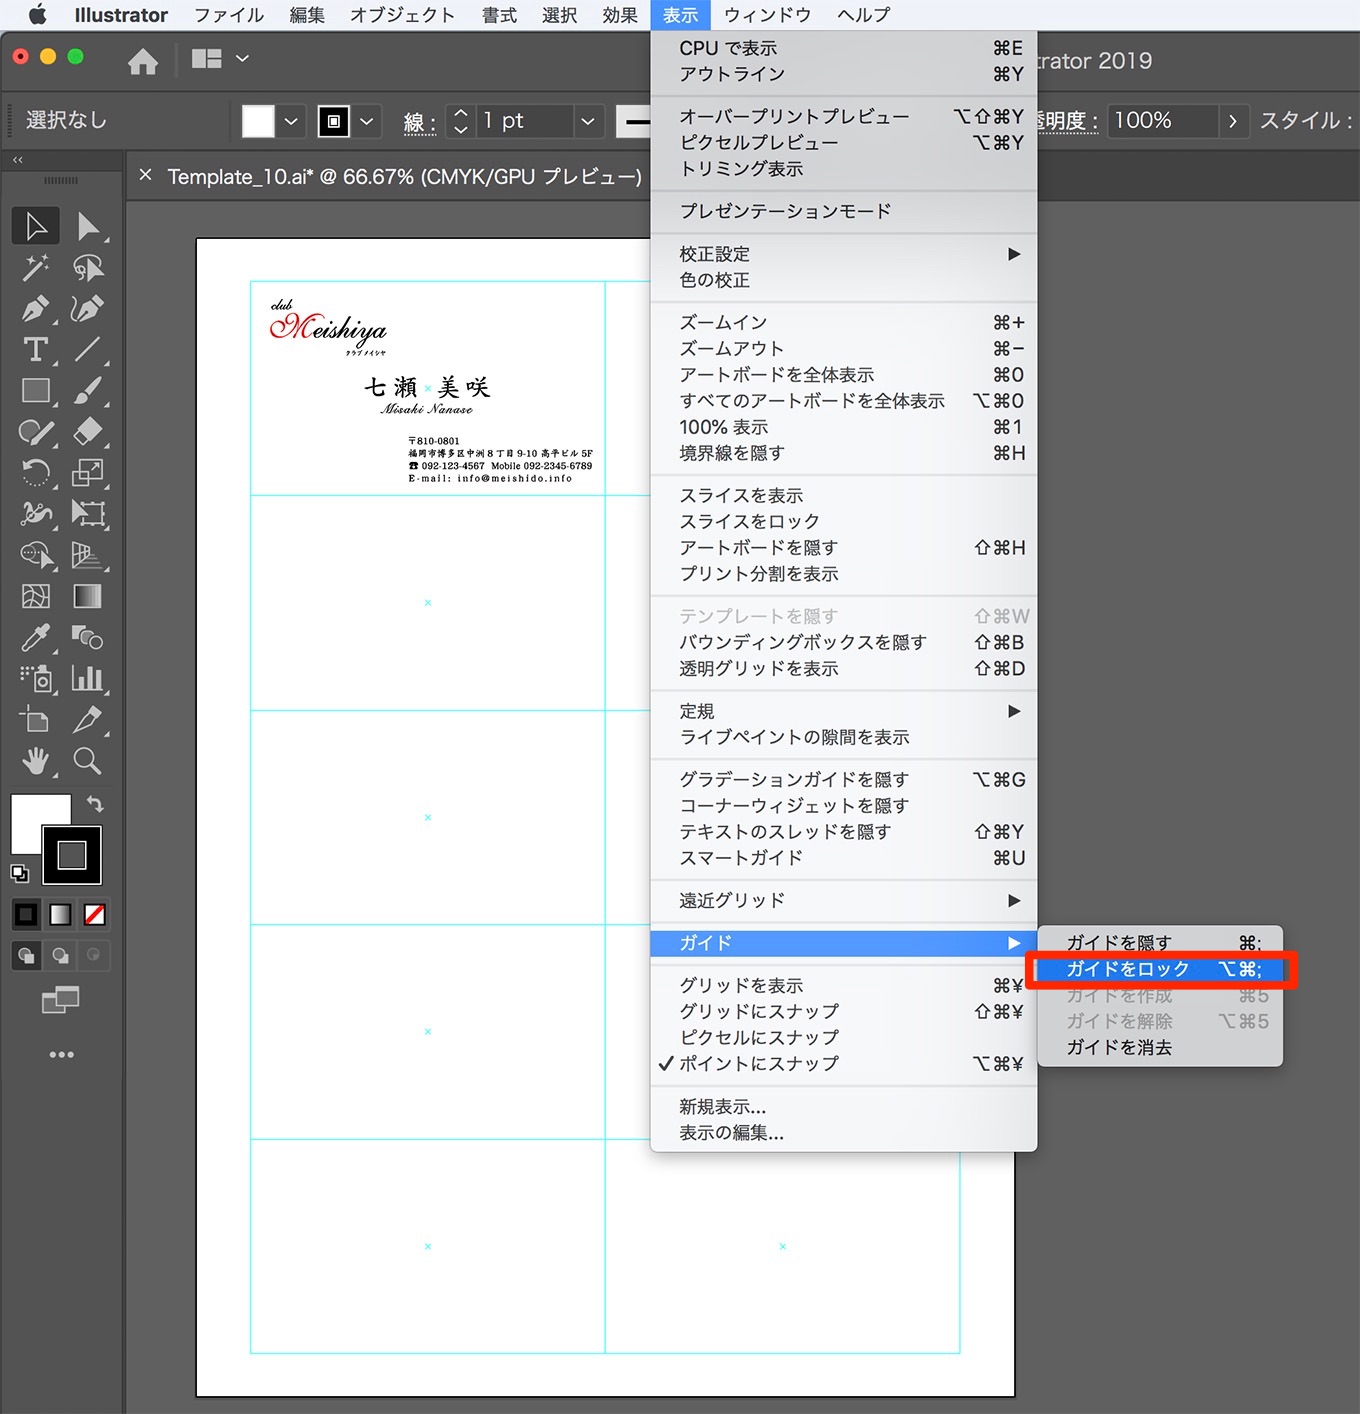Pick the Mesh tool

pyautogui.click(x=36, y=596)
